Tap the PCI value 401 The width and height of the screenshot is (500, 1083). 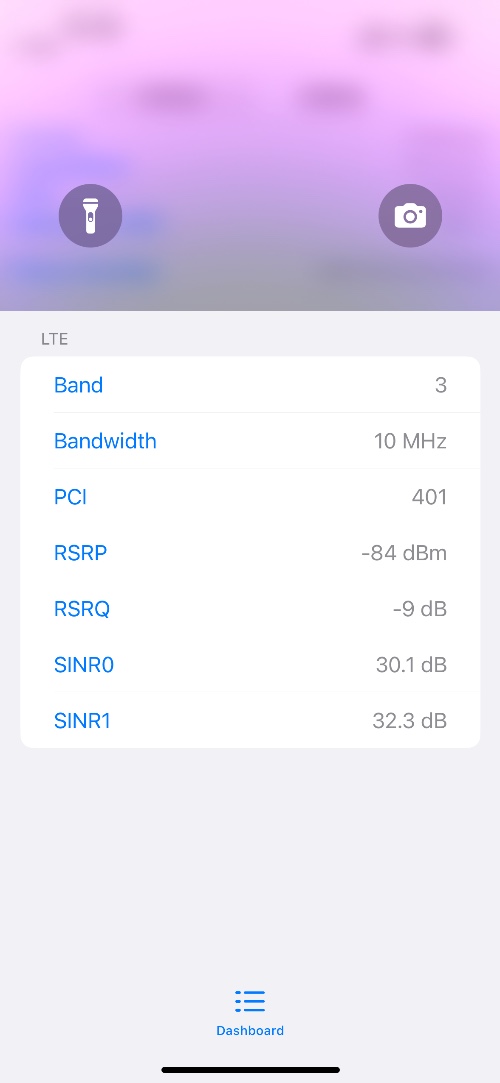coord(430,497)
